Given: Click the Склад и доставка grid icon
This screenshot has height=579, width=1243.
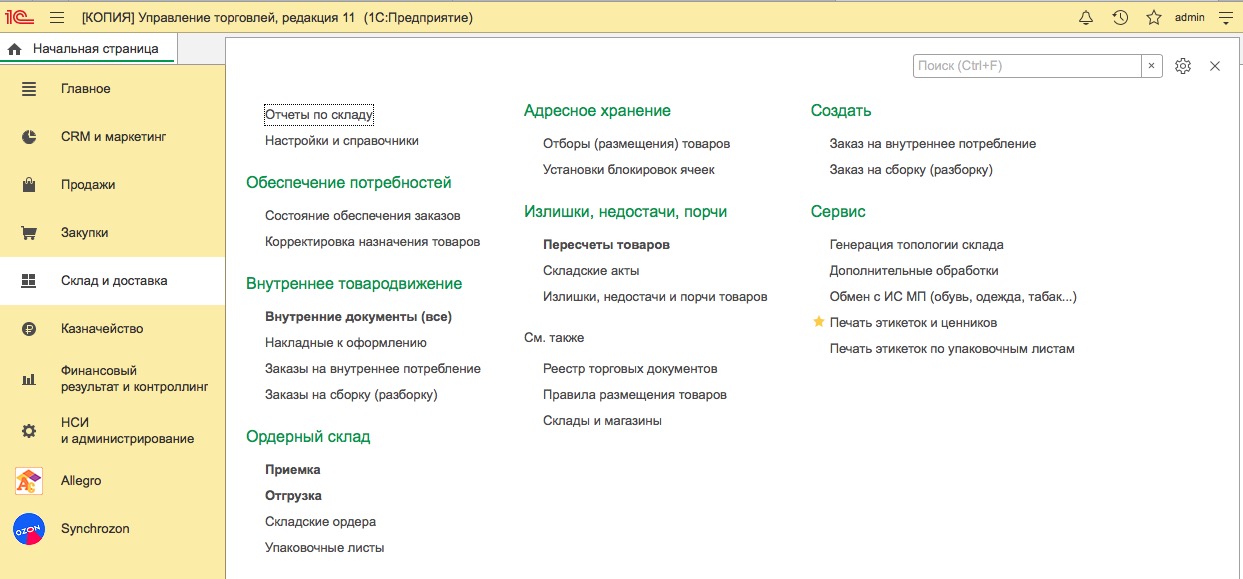Looking at the screenshot, I should coord(29,281).
